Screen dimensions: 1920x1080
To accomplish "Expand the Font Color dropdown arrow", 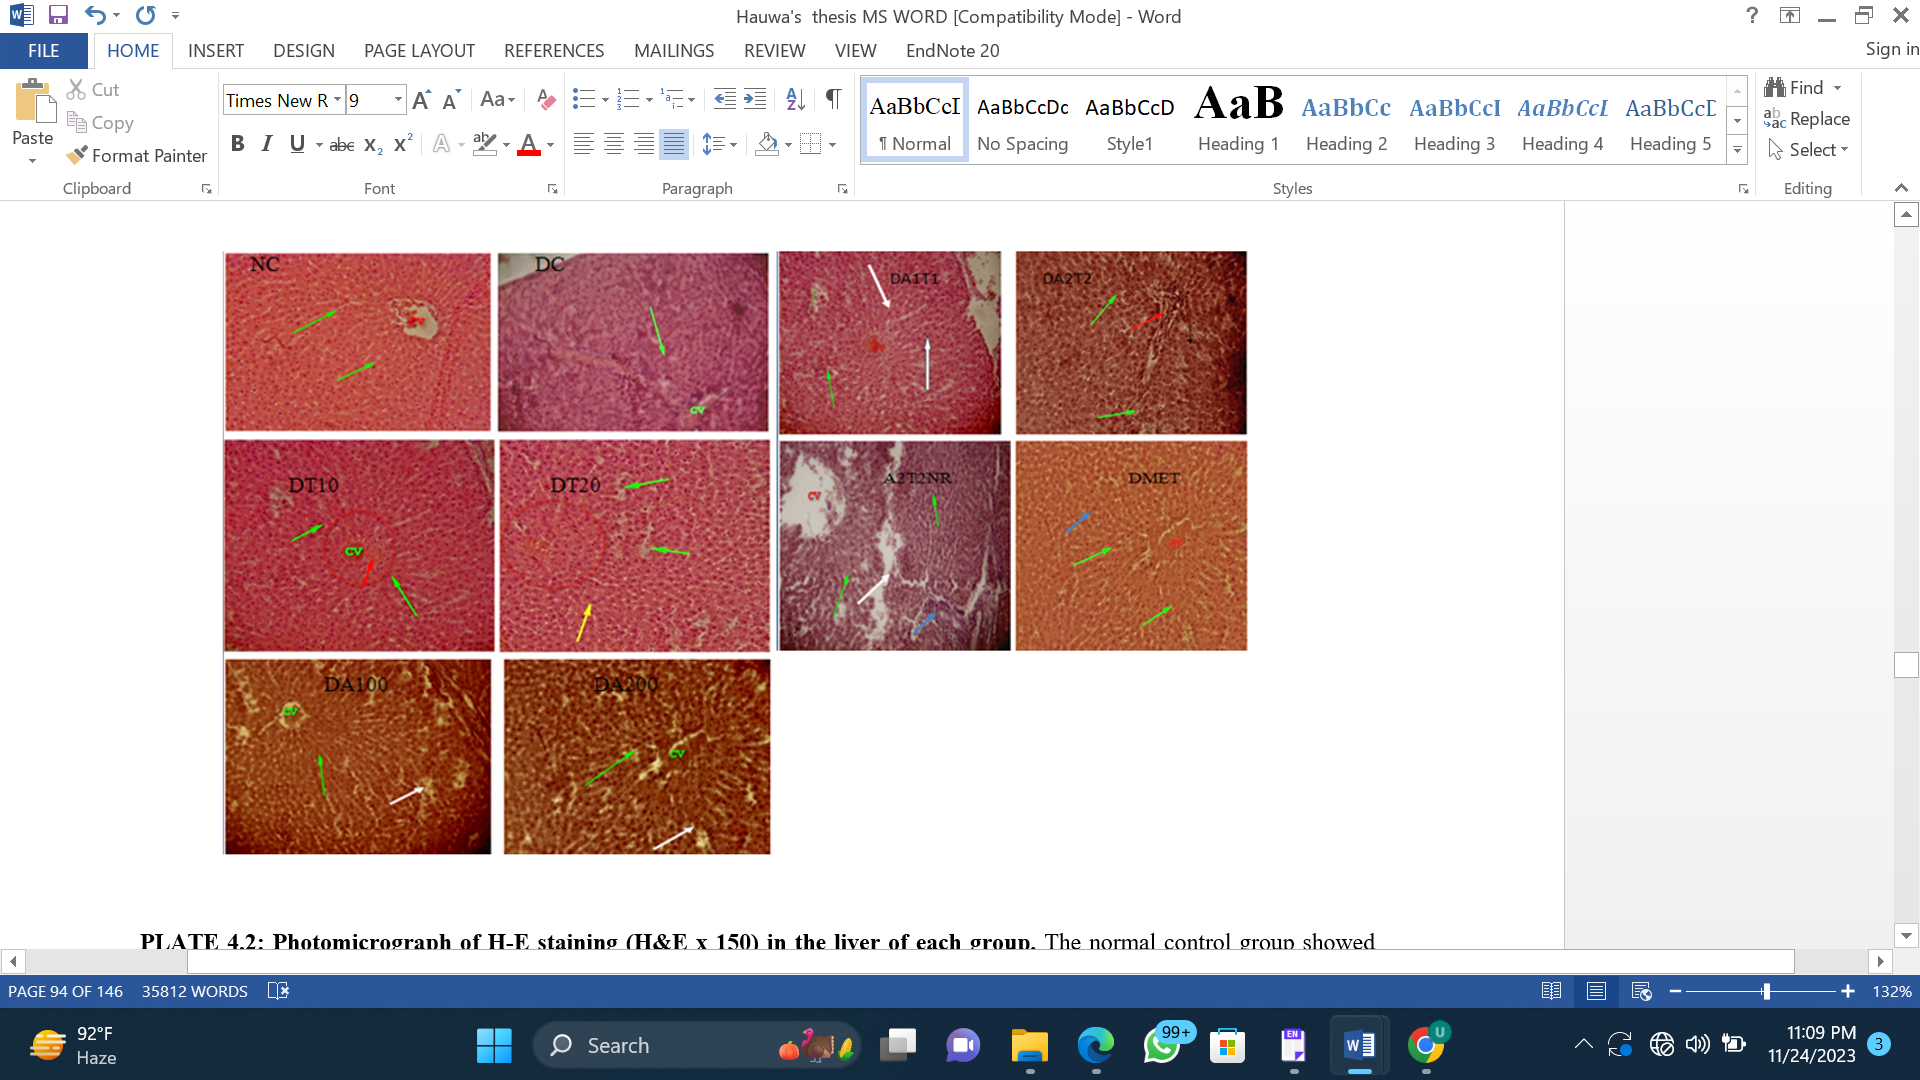I will pyautogui.click(x=548, y=145).
